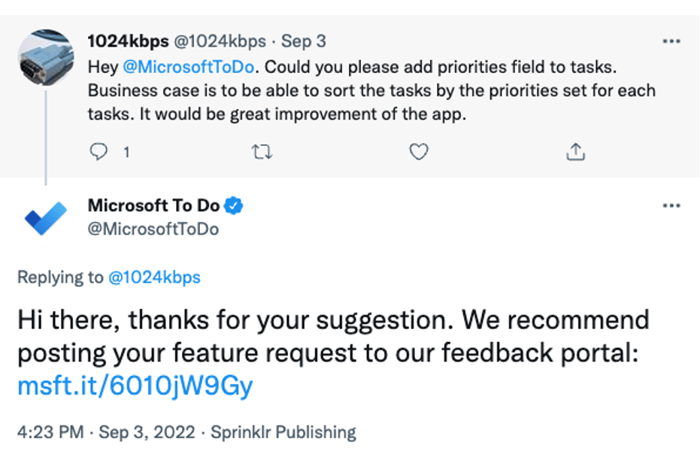
Task: Like the tweet with heart icon
Action: point(419,152)
